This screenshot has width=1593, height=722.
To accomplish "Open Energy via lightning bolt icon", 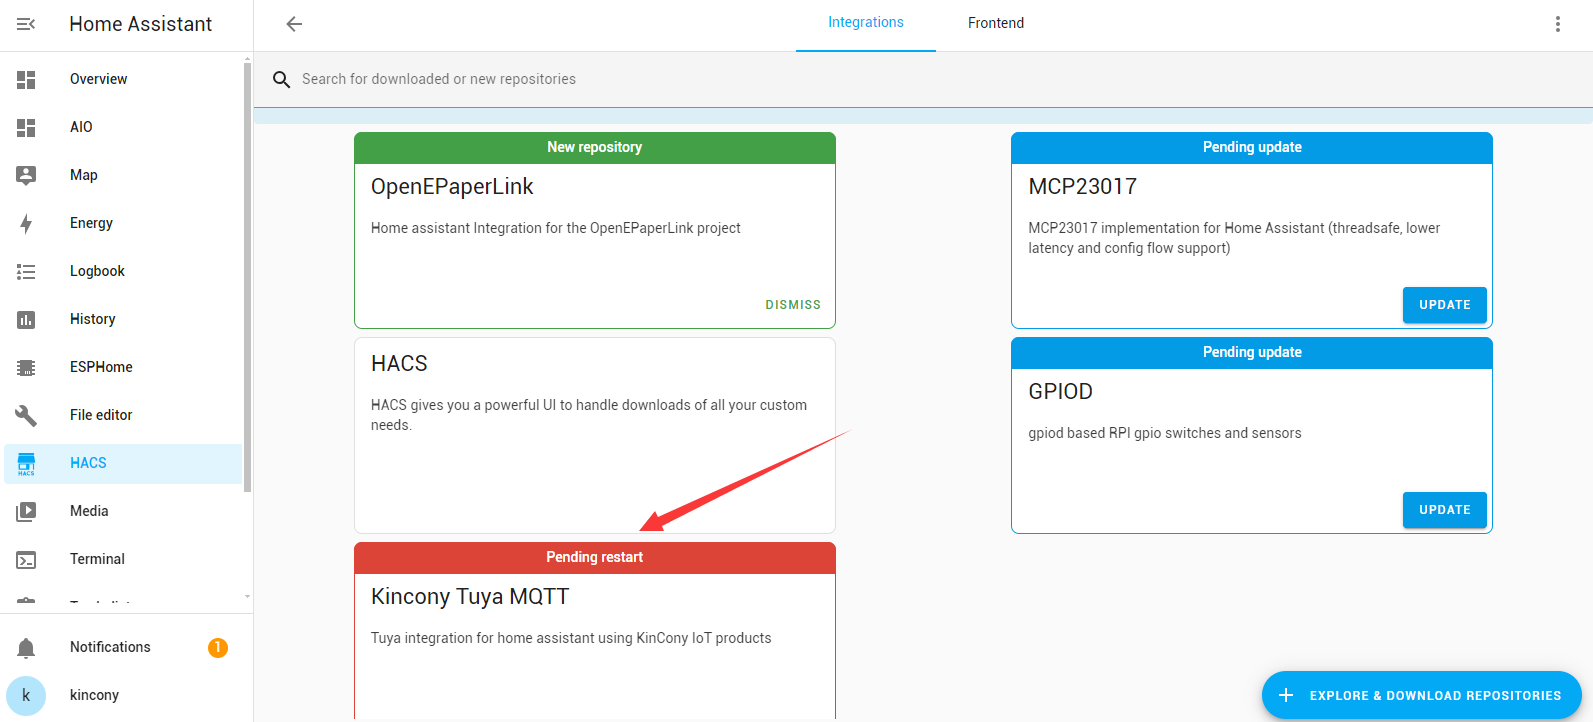I will pos(26,223).
